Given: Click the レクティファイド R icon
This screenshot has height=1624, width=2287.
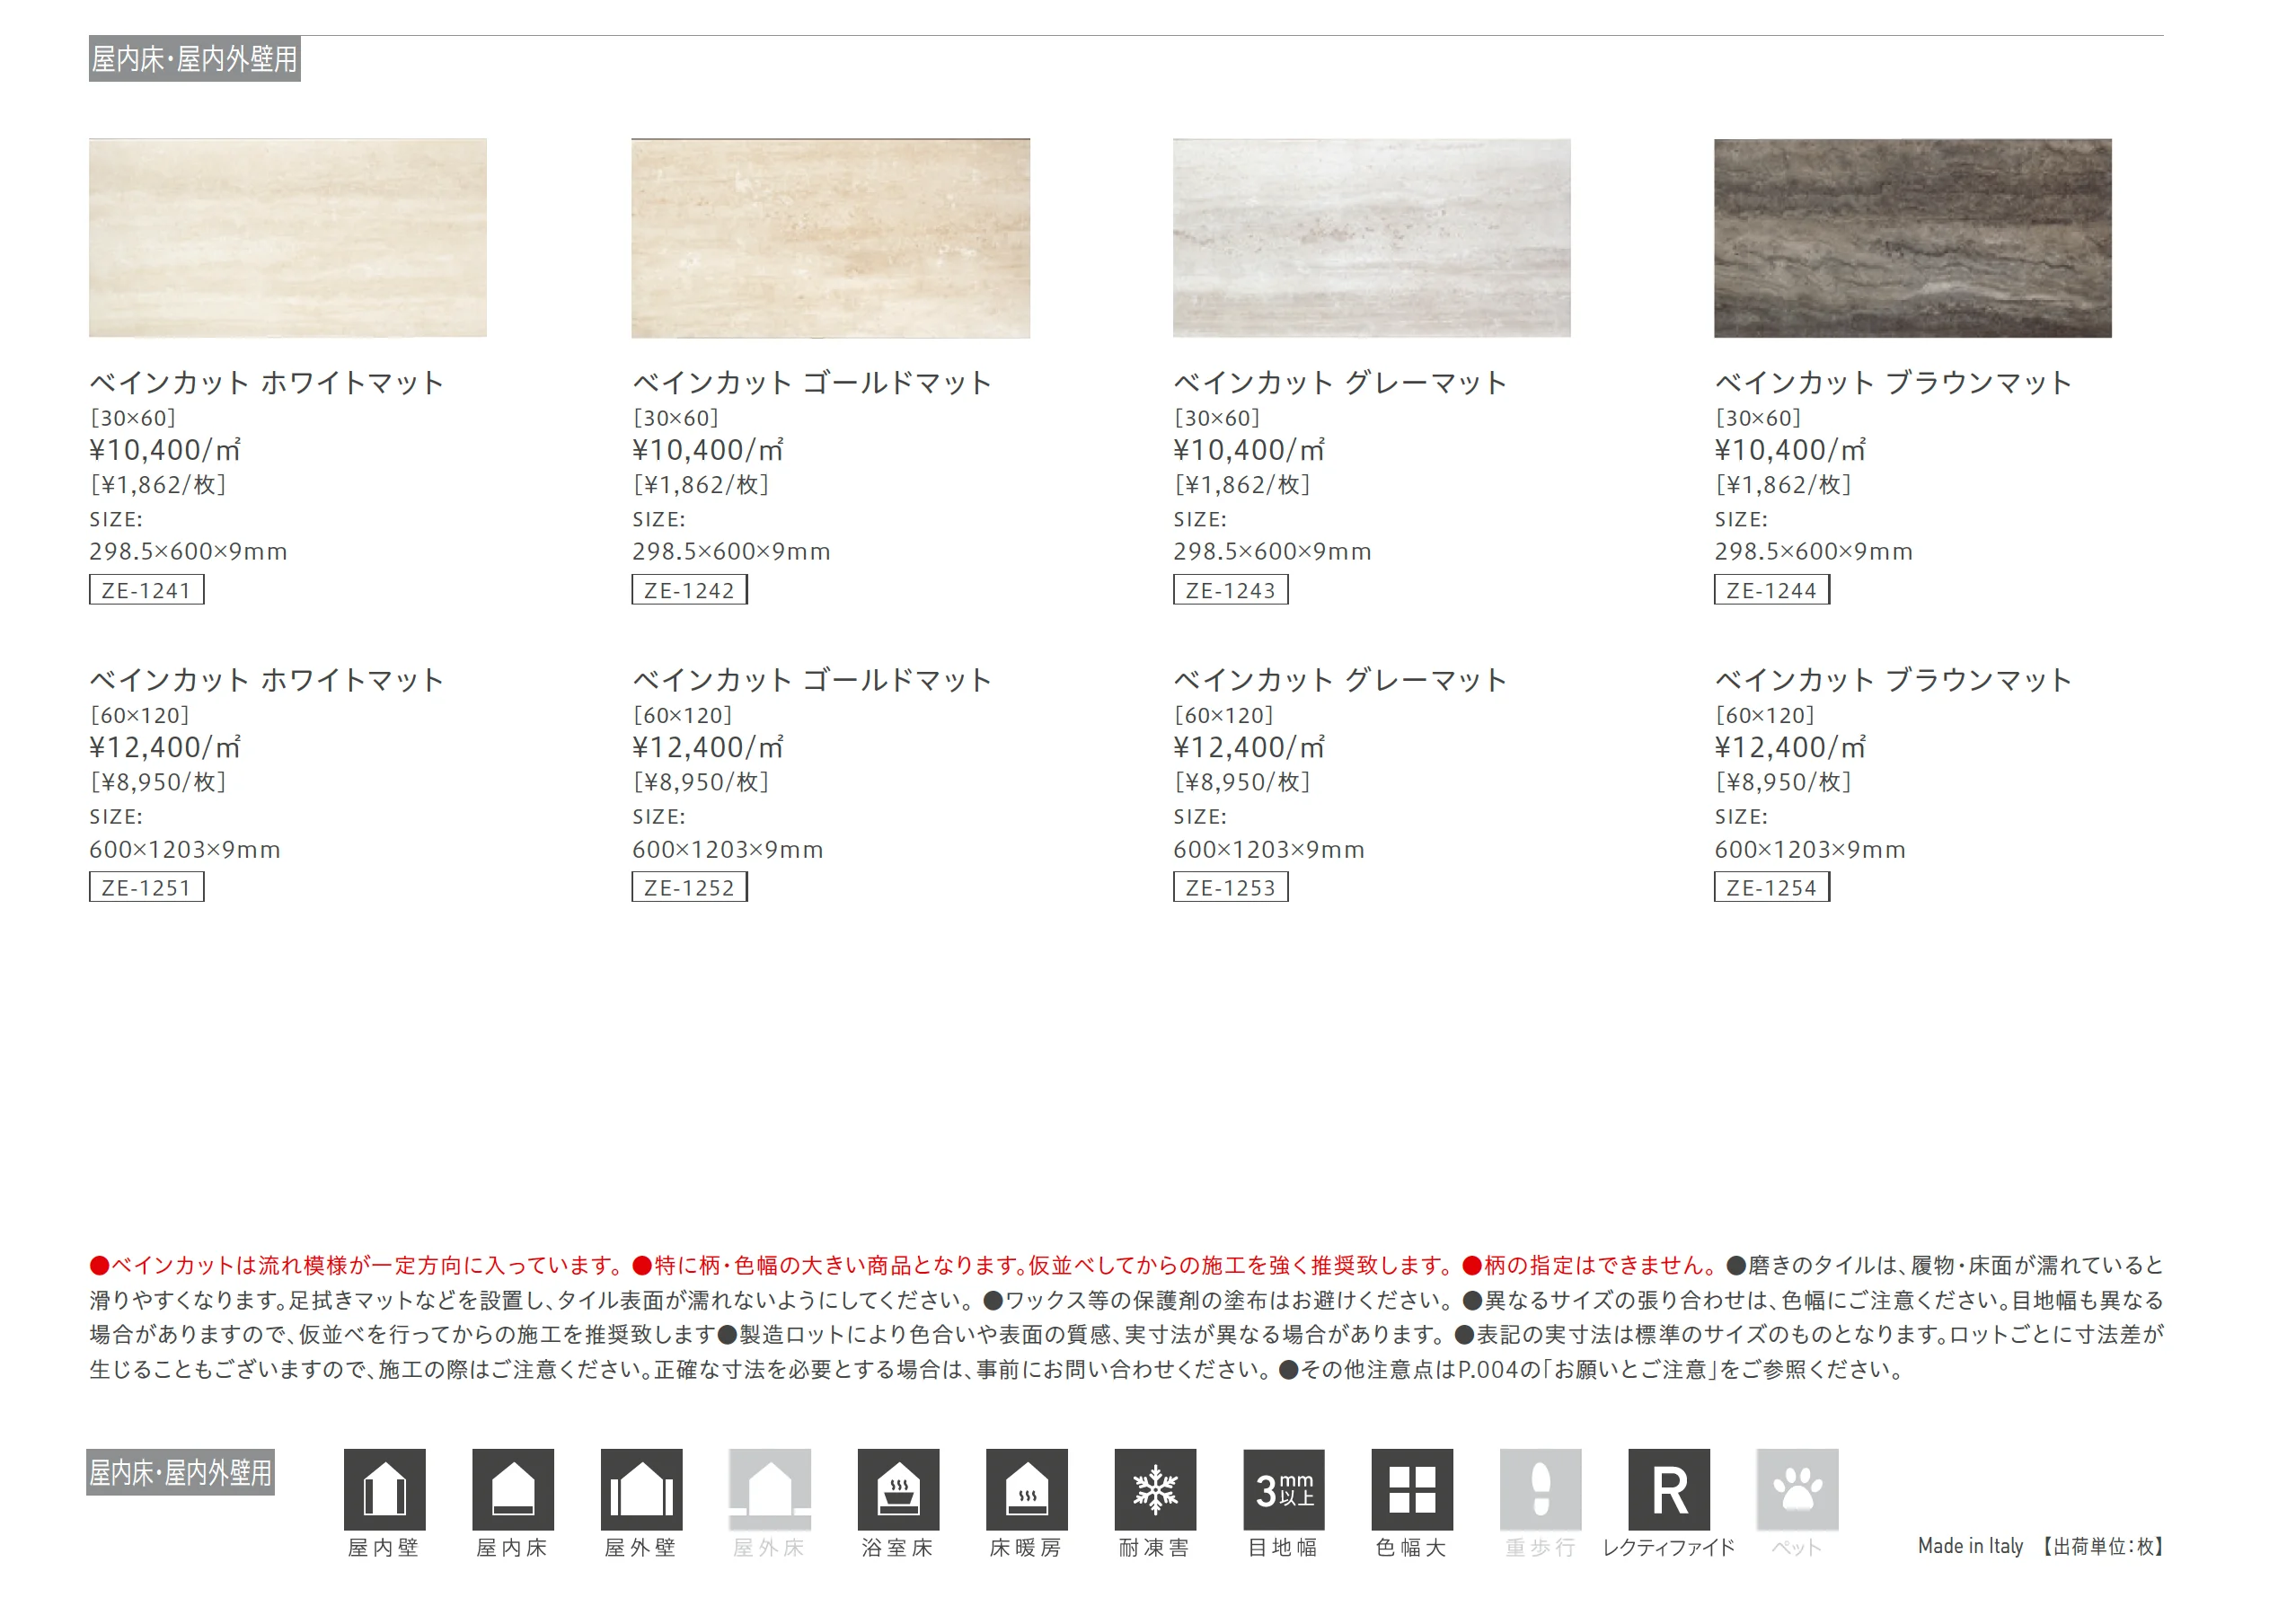Looking at the screenshot, I should pos(1669,1489).
